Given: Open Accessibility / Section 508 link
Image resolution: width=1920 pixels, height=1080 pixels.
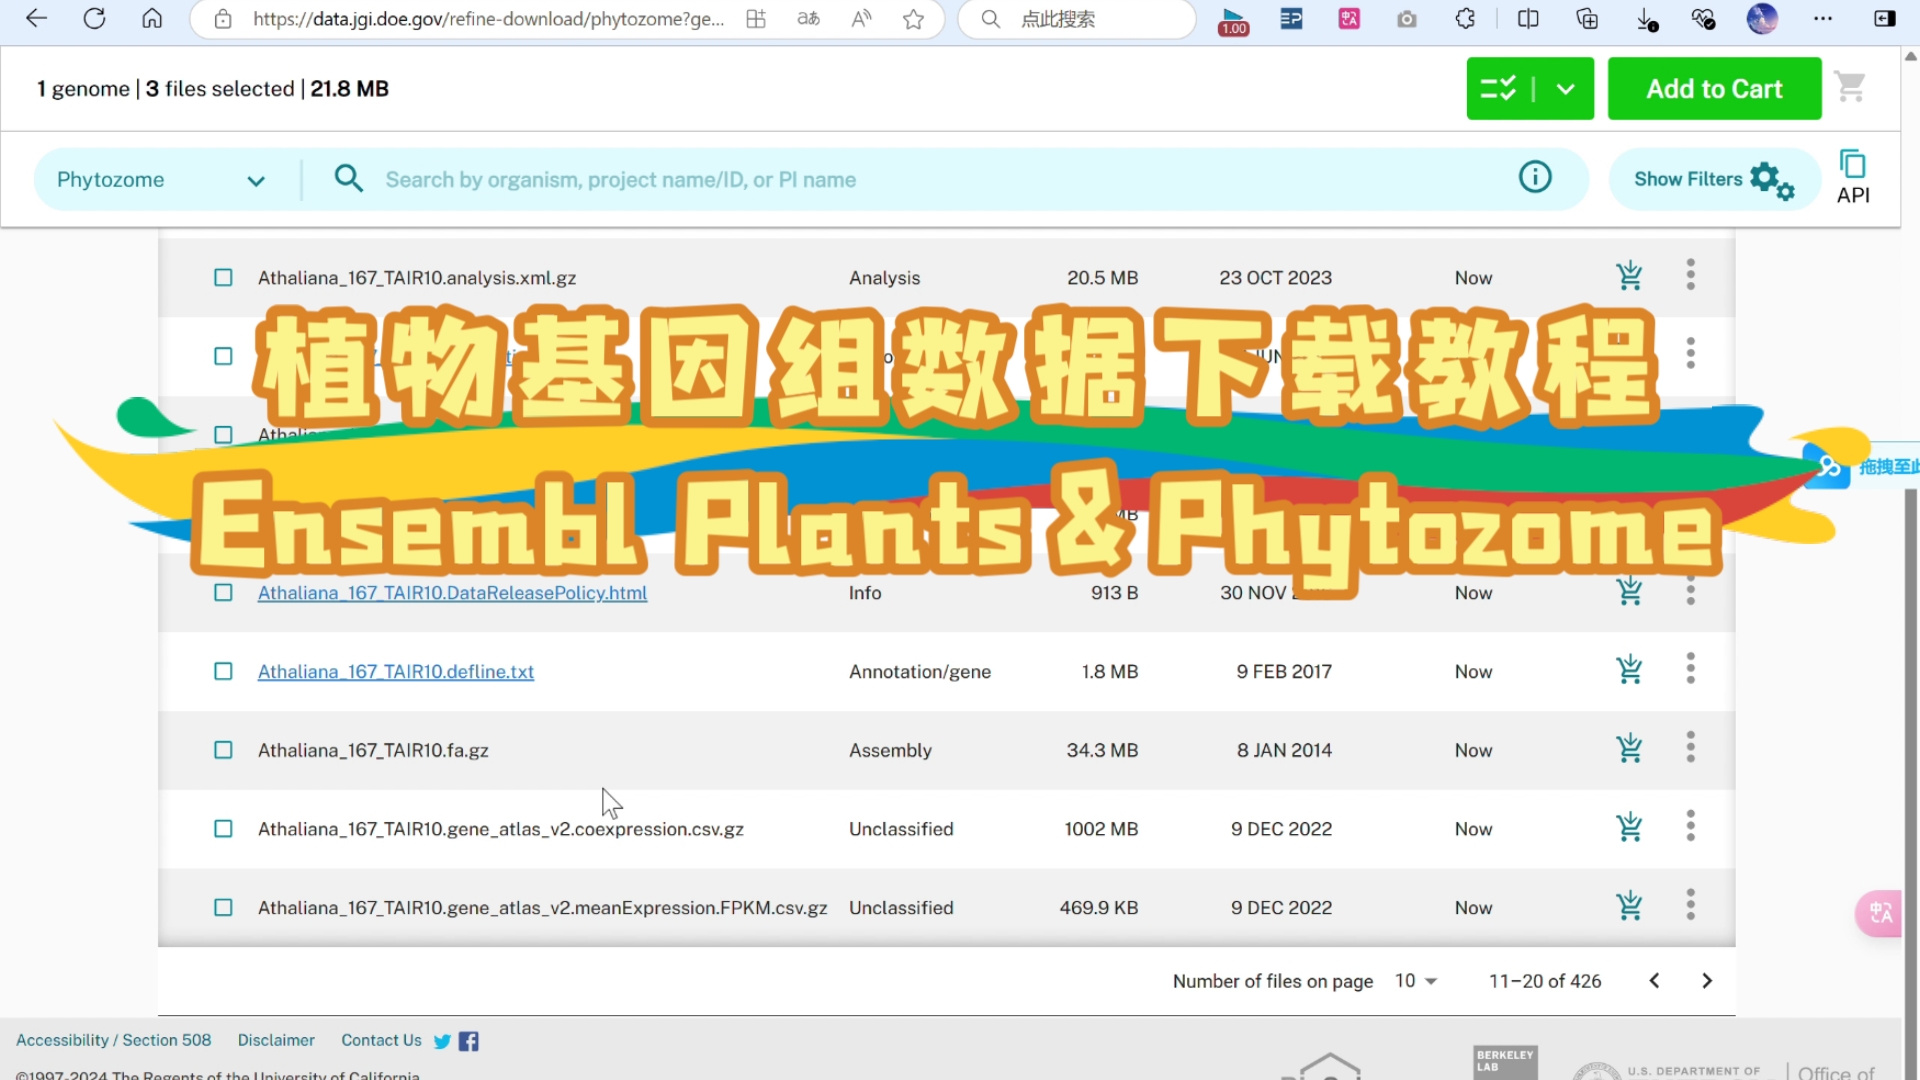Looking at the screenshot, I should (x=113, y=1041).
